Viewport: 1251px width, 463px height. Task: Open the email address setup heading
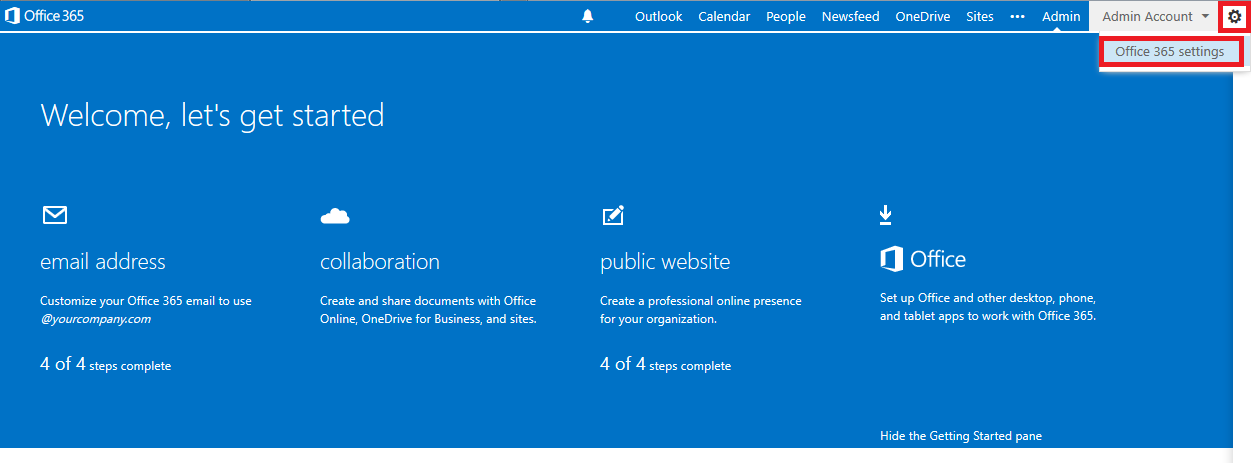pos(103,262)
